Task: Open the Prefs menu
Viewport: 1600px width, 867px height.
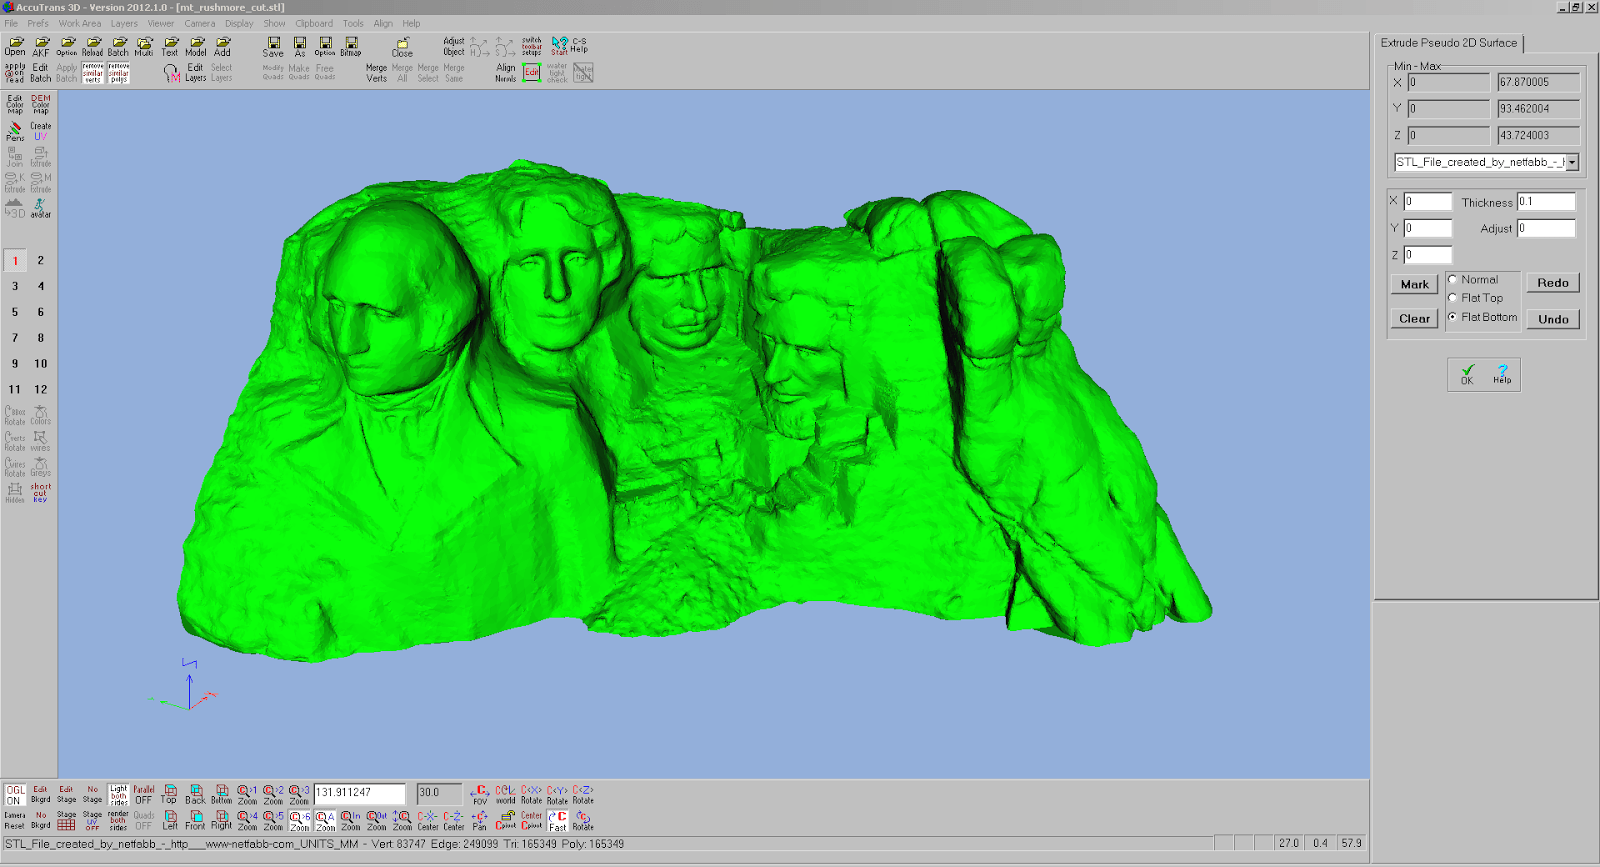Action: pos(38,23)
